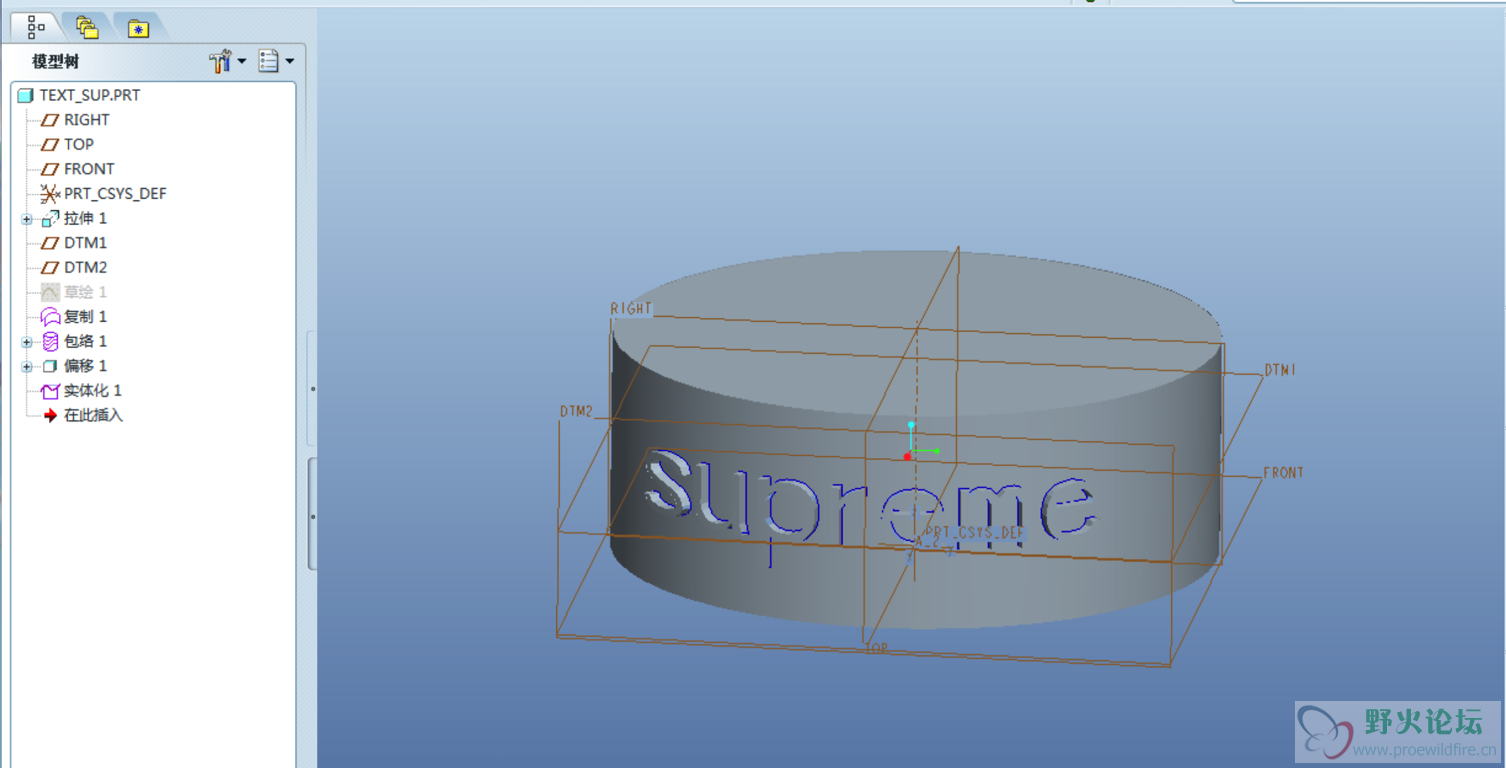Click the lower navigator panel sash handle
Viewport: 1506px width, 768px height.
point(312,515)
